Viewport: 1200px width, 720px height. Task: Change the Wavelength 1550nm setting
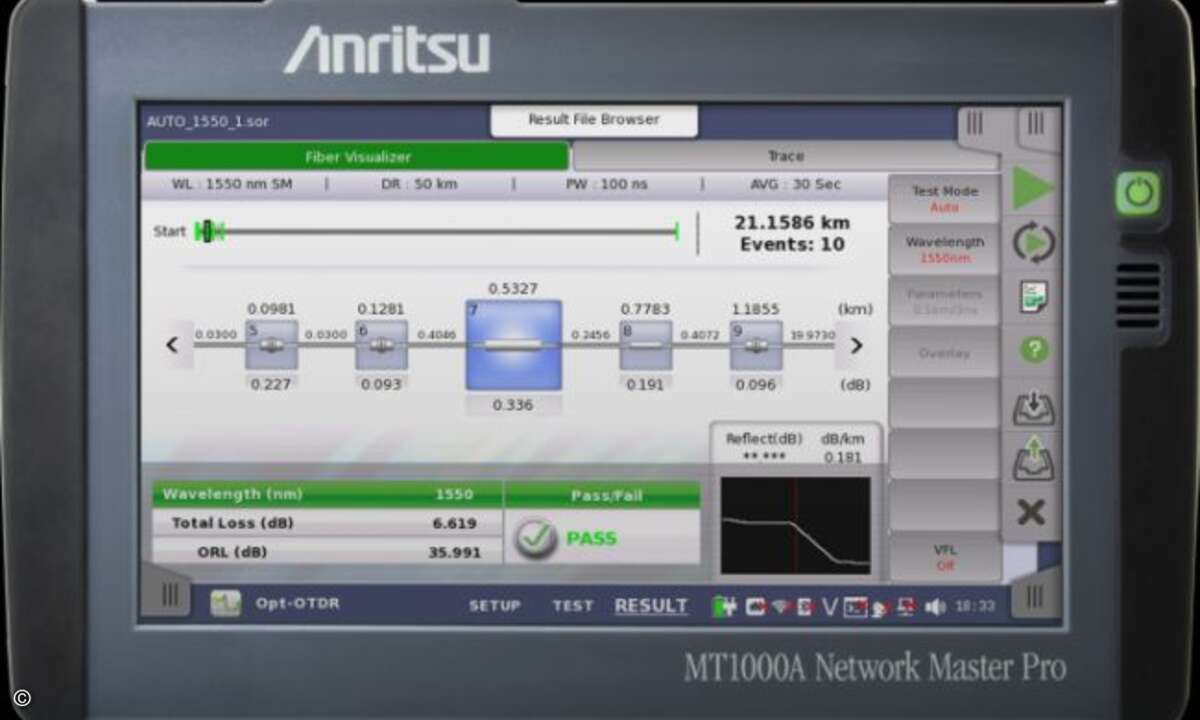pos(944,250)
